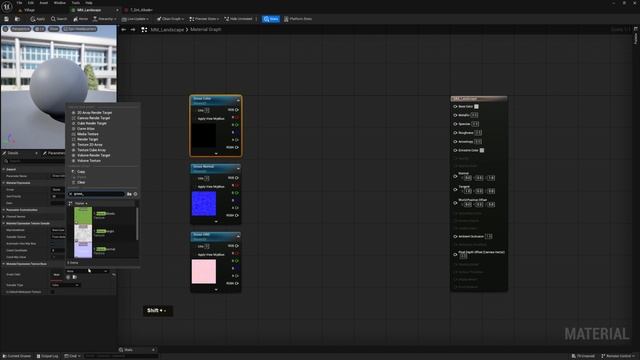Click the Platform Stats button
Screen dimensions: 640x360
coord(298,19)
